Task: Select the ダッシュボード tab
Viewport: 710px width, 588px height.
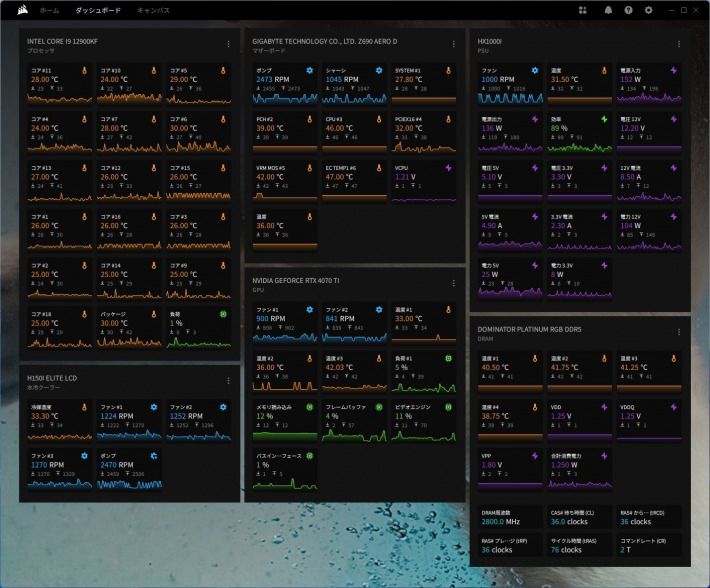Action: pos(98,10)
